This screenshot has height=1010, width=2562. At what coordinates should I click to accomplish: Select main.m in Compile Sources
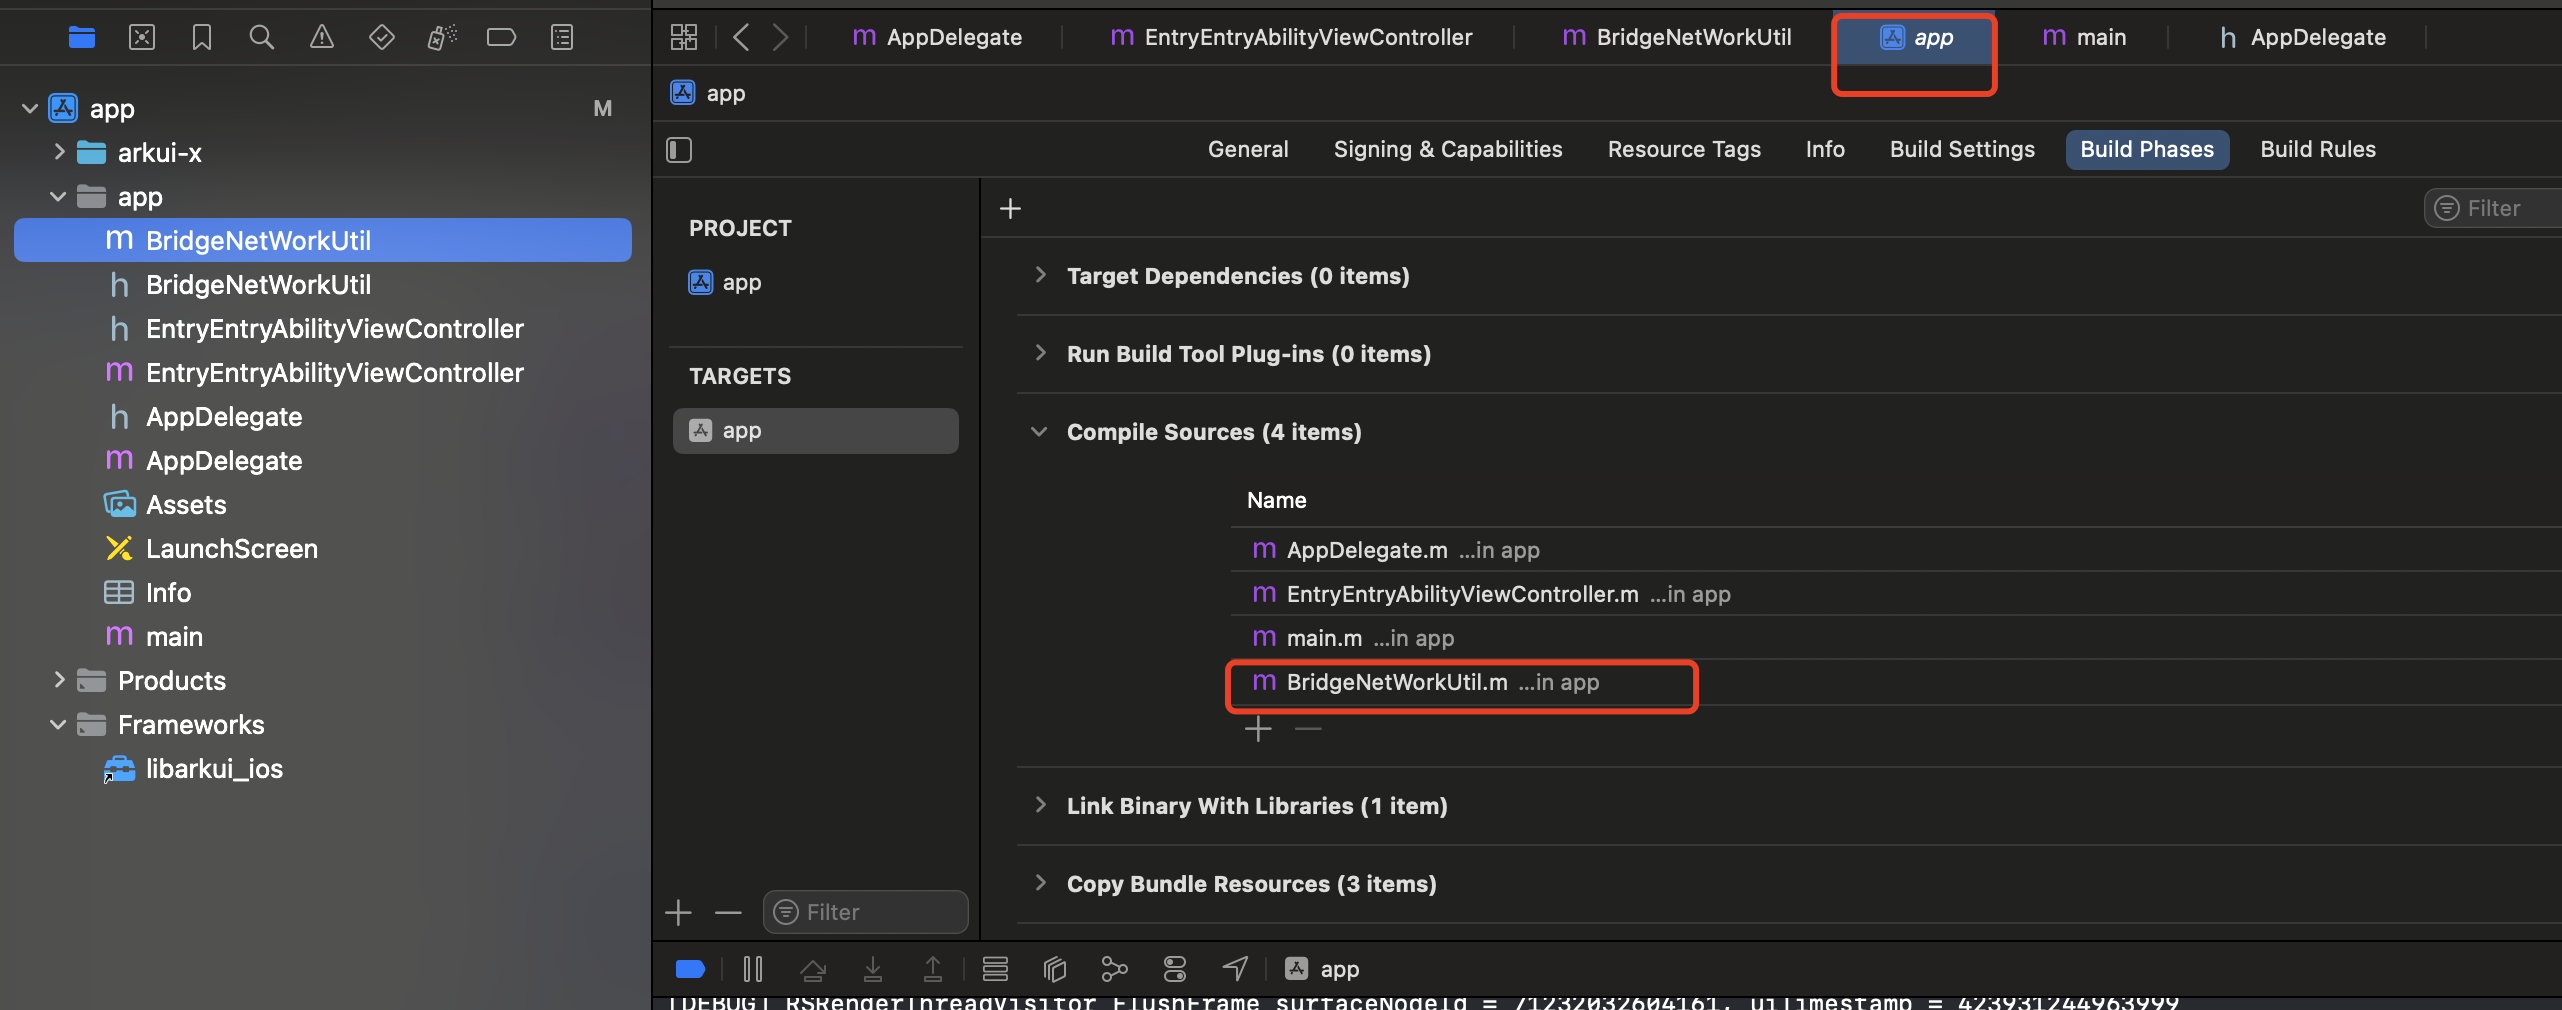(1353, 639)
